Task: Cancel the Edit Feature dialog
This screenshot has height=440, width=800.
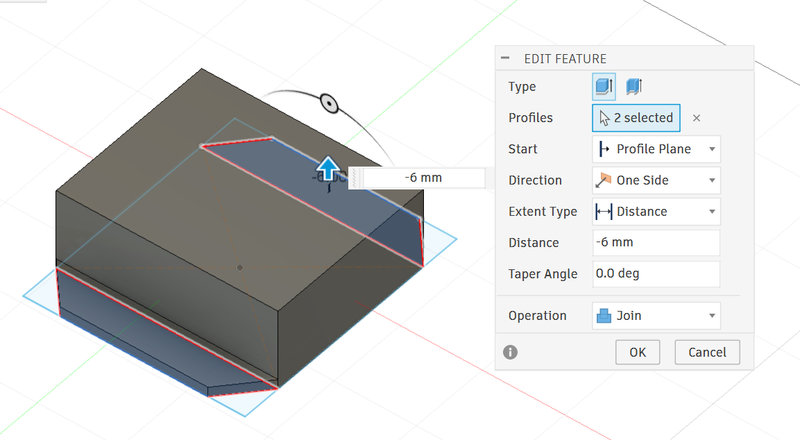Action: (707, 352)
